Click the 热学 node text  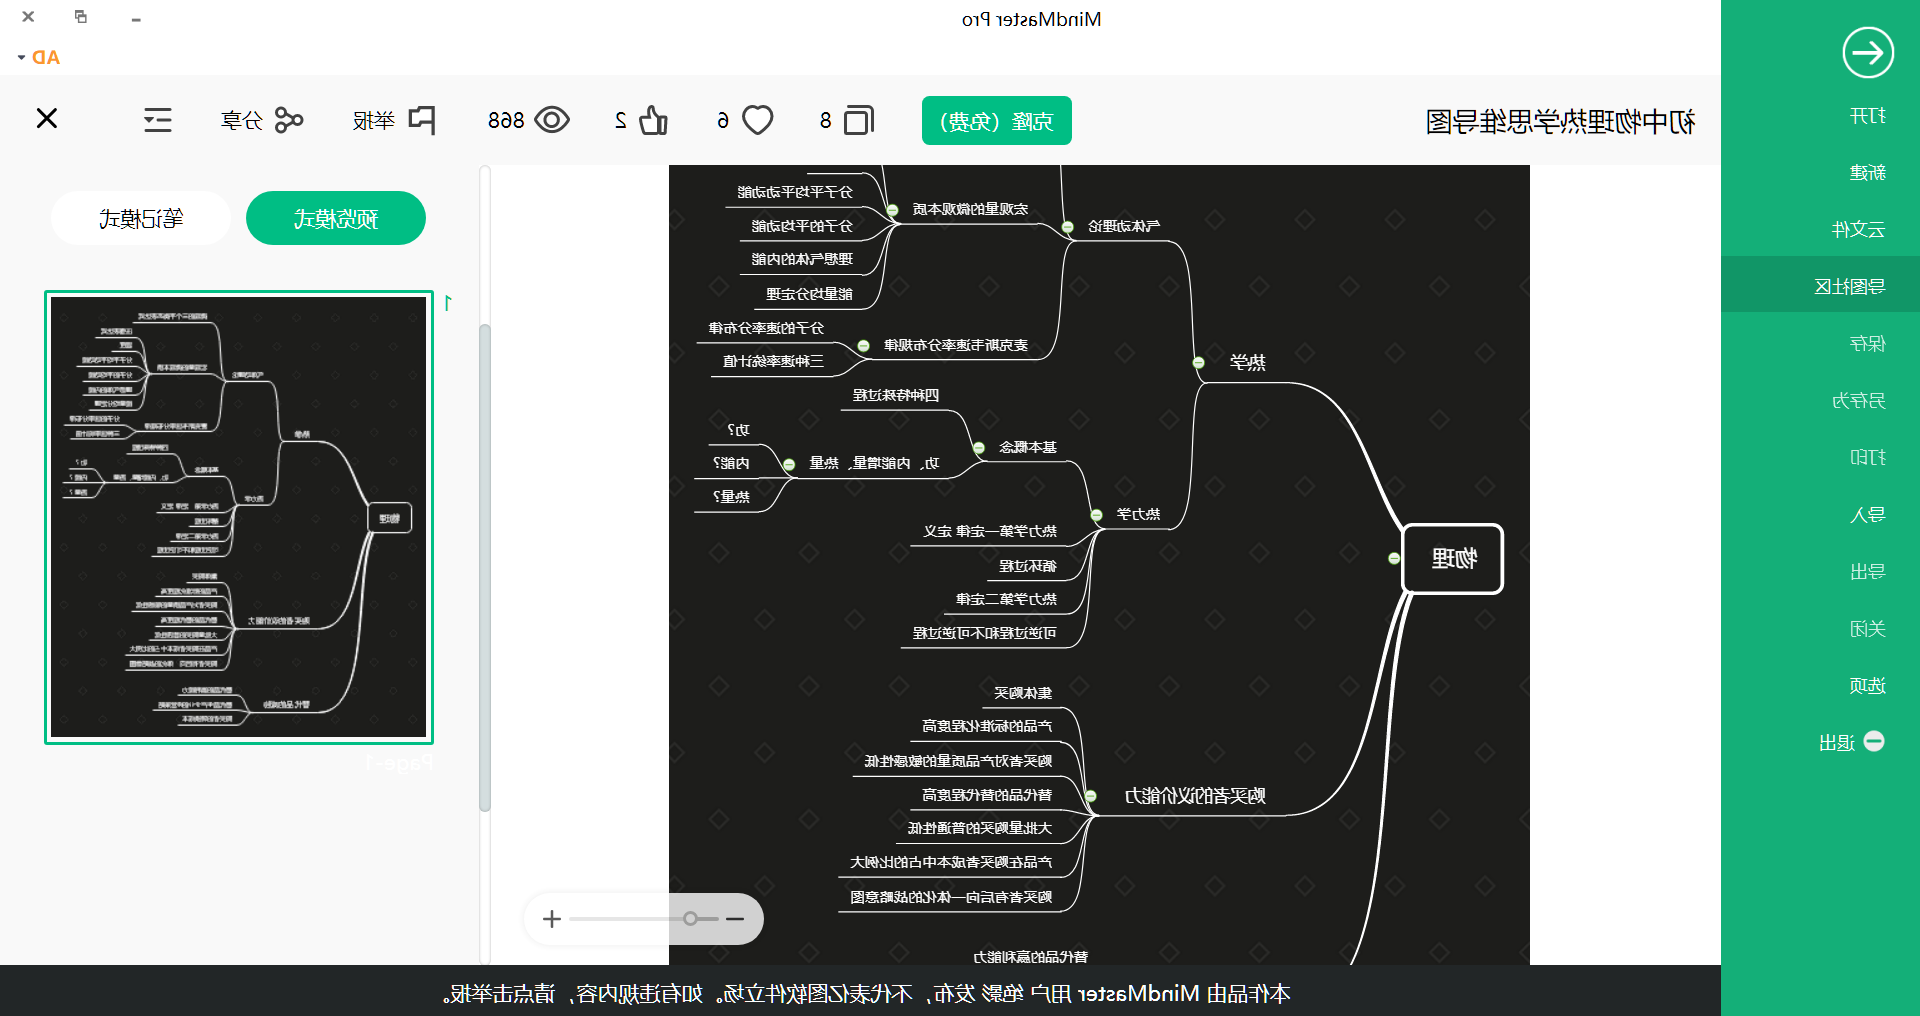(1248, 363)
